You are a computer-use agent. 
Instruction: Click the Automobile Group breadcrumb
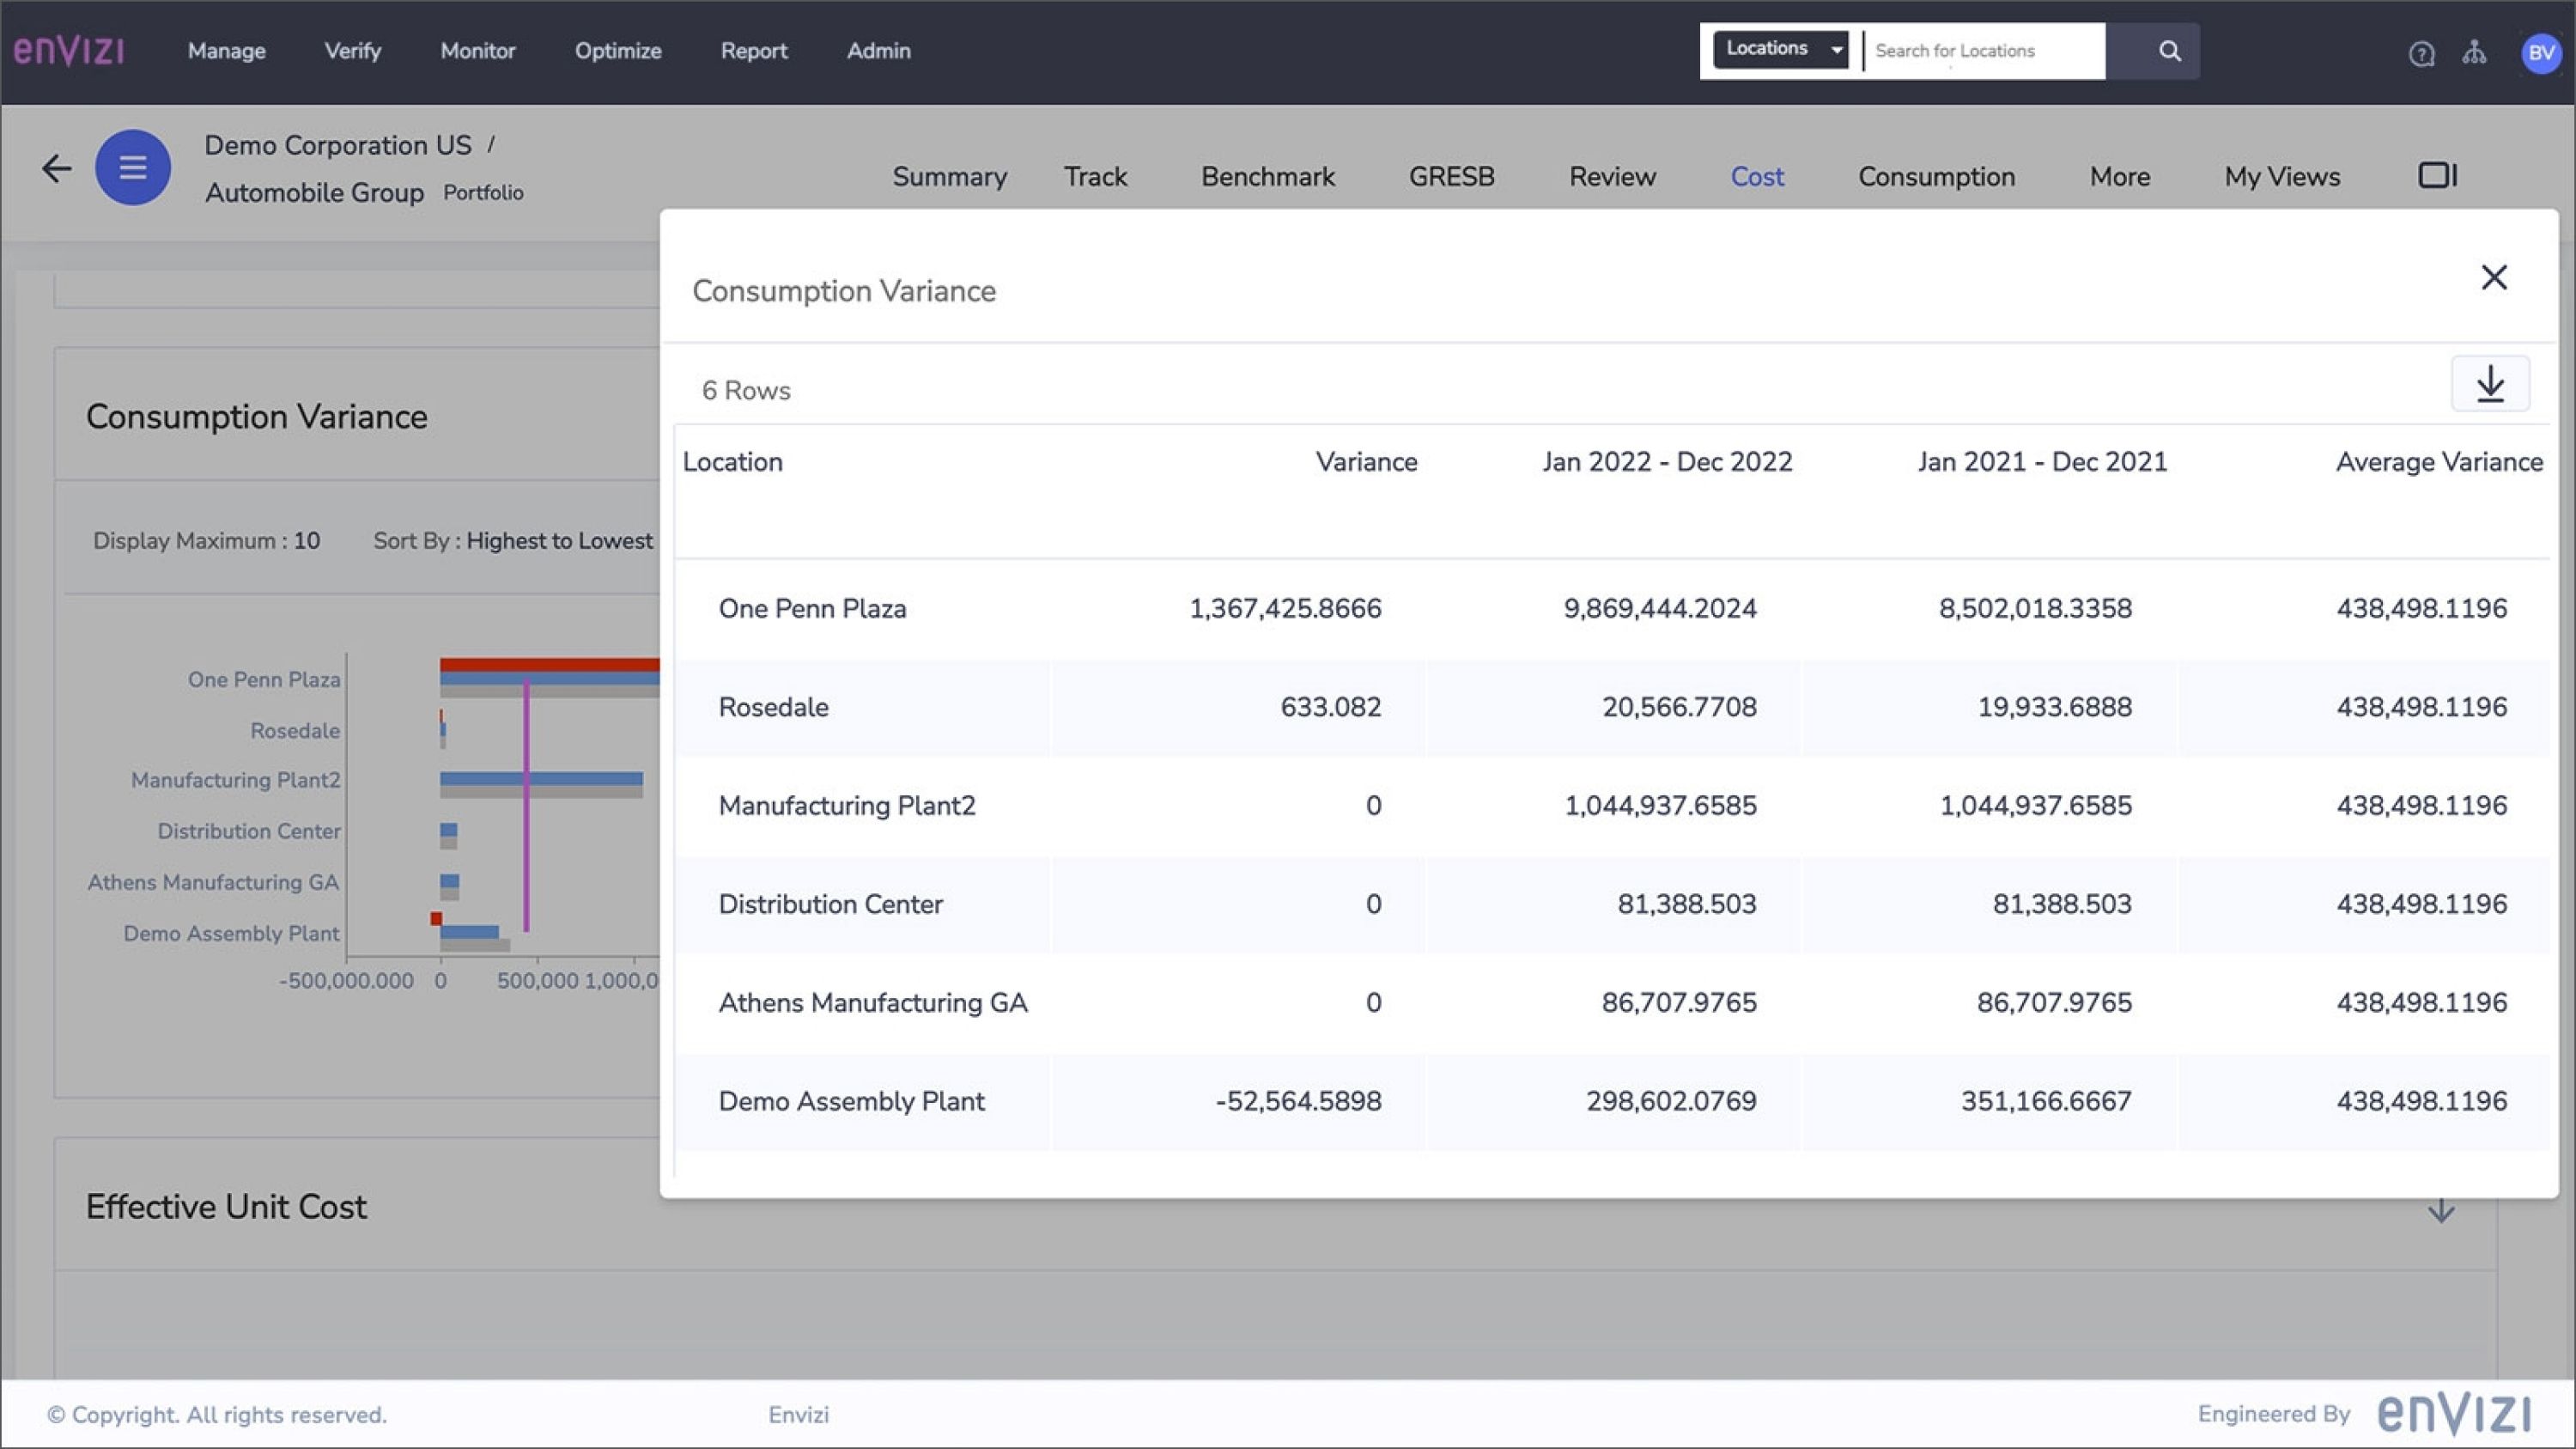(315, 193)
